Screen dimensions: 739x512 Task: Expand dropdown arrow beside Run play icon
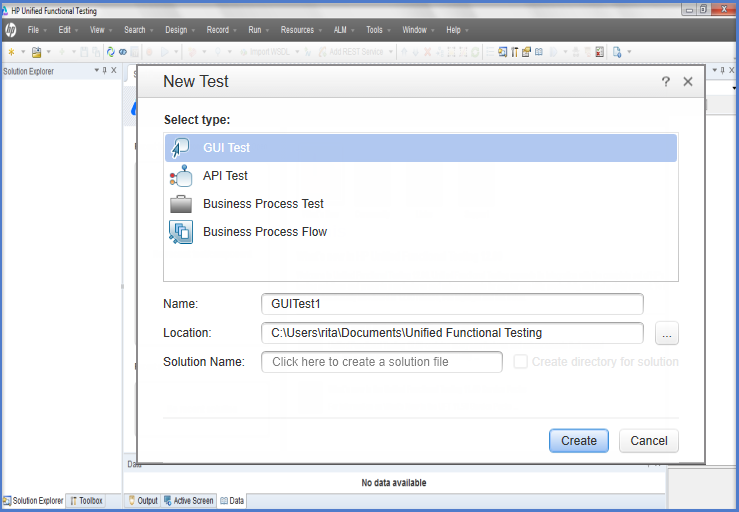pyautogui.click(x=177, y=52)
